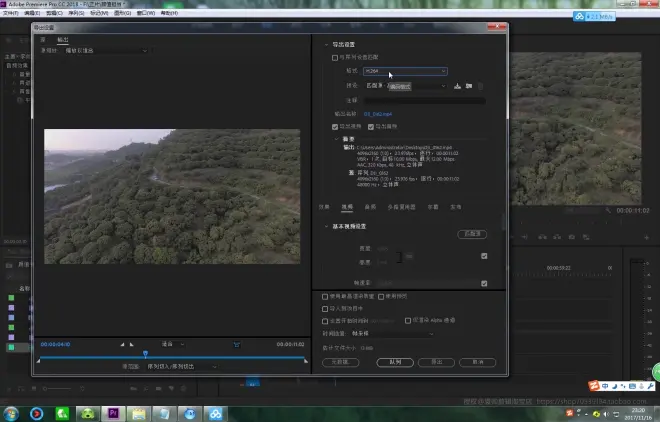Open the 源范围 序列切入/序列切出 dropdown
Image resolution: width=660 pixels, height=422 pixels.
181,367
